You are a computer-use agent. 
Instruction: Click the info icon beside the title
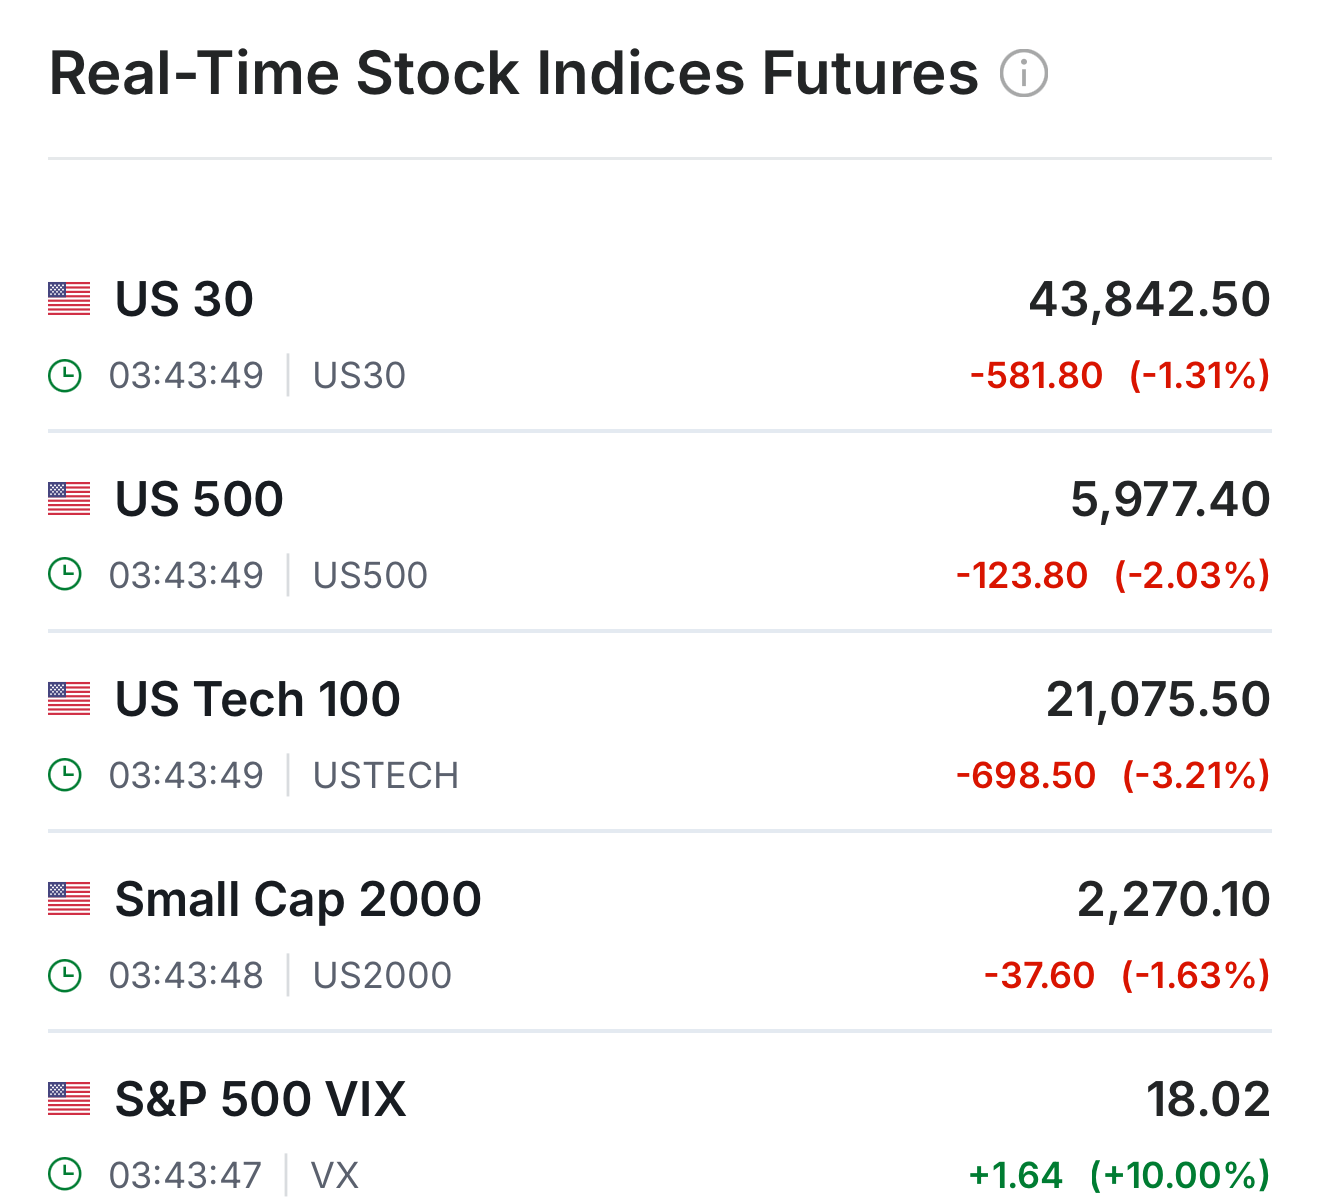[1023, 74]
